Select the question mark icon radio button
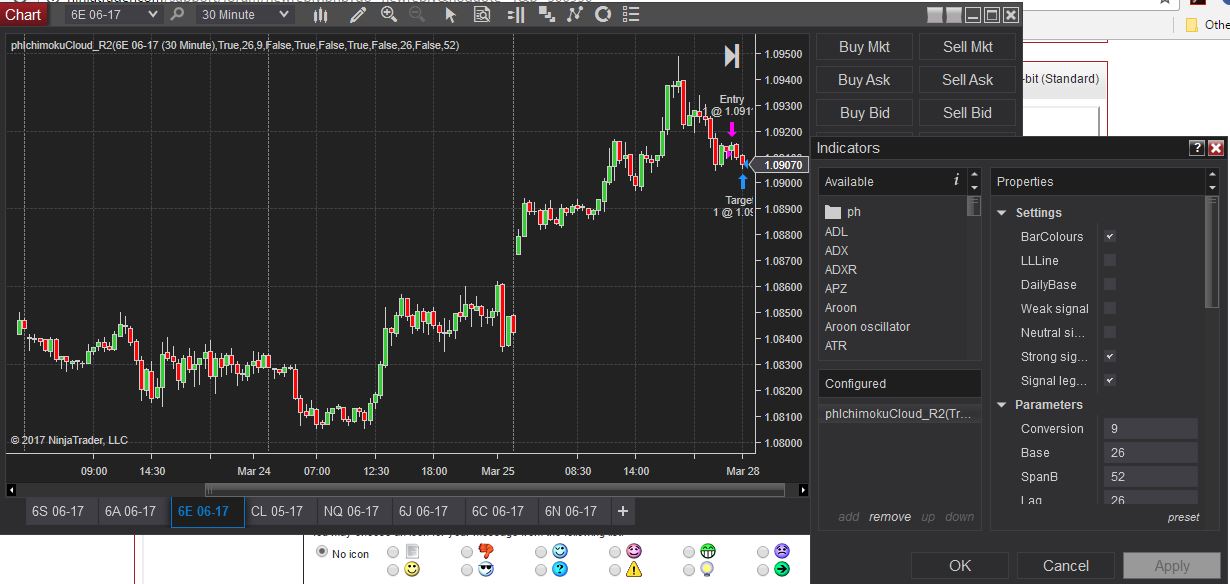Screen dimensions: 1230x584 pos(542,569)
